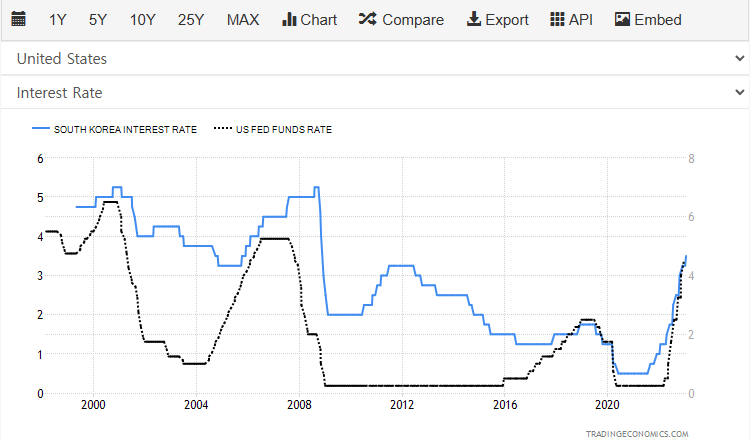Open the Interest Rate indicator dropdown
The image size is (751, 441).
pos(375,92)
